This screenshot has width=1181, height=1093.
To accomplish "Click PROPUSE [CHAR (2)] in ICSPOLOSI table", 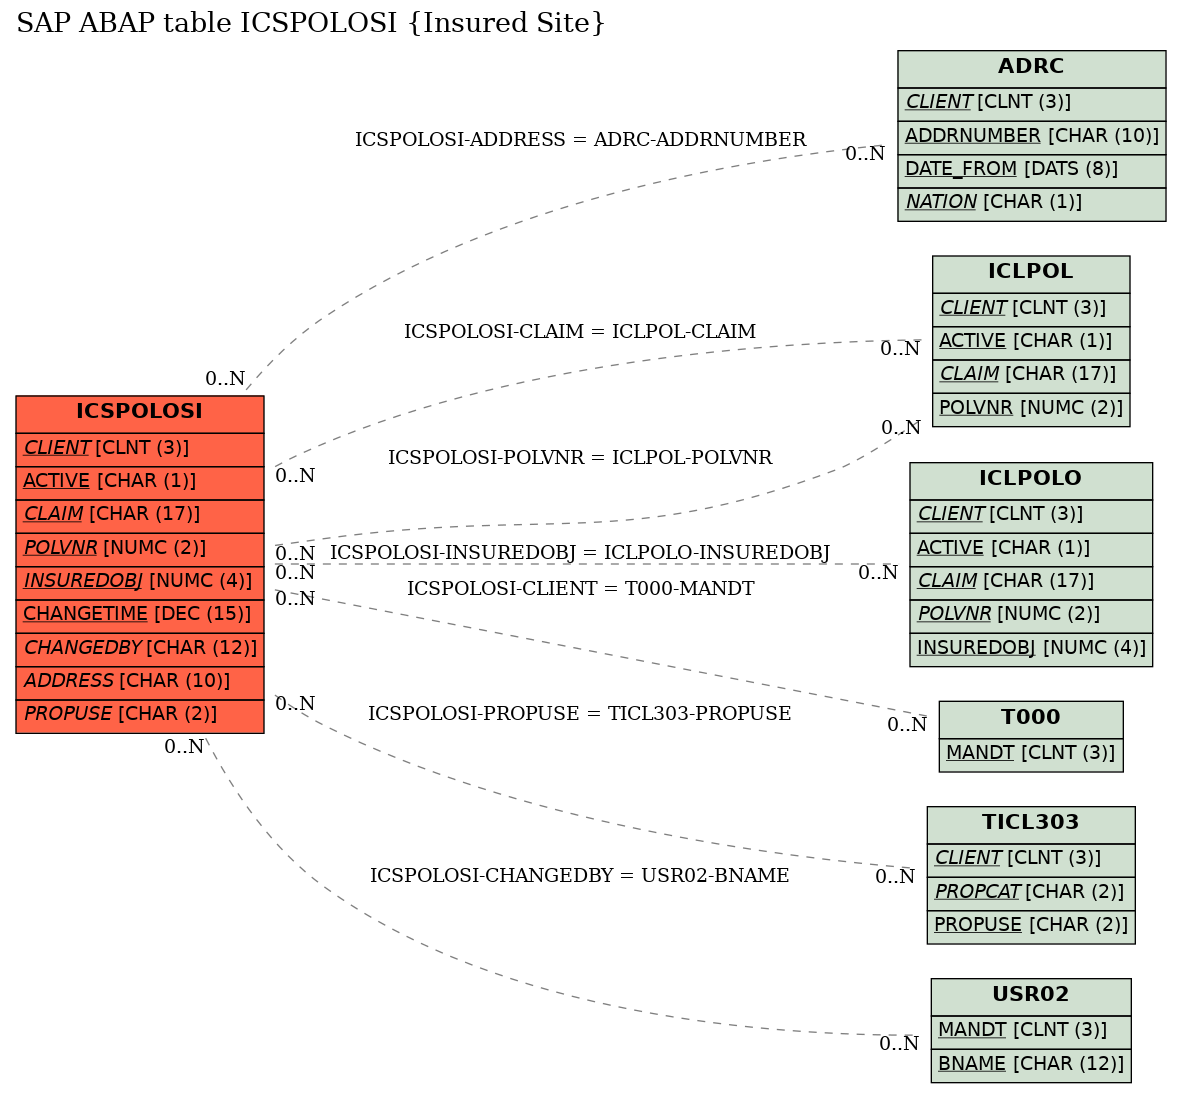I will click(140, 716).
